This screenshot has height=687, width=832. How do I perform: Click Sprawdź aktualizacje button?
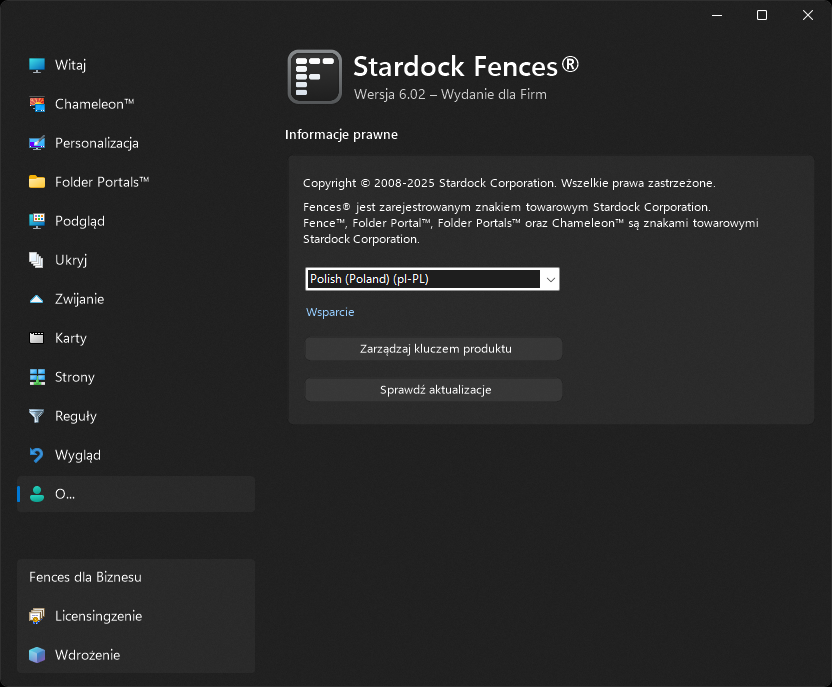point(434,390)
